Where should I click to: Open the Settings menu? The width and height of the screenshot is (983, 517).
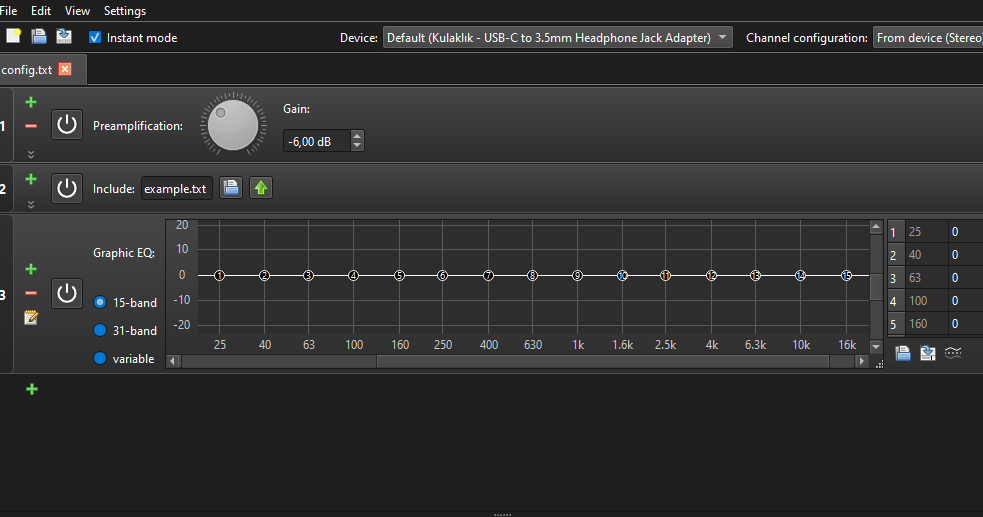pyautogui.click(x=125, y=11)
